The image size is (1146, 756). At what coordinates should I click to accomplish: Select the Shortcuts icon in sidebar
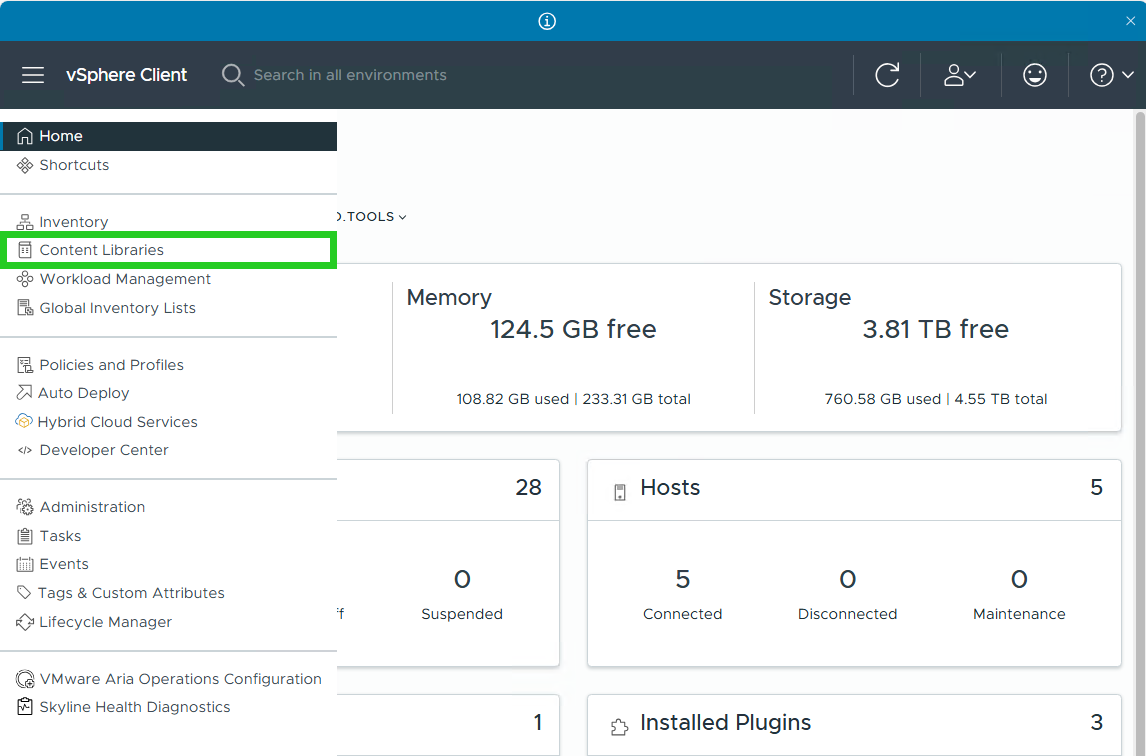(x=24, y=165)
